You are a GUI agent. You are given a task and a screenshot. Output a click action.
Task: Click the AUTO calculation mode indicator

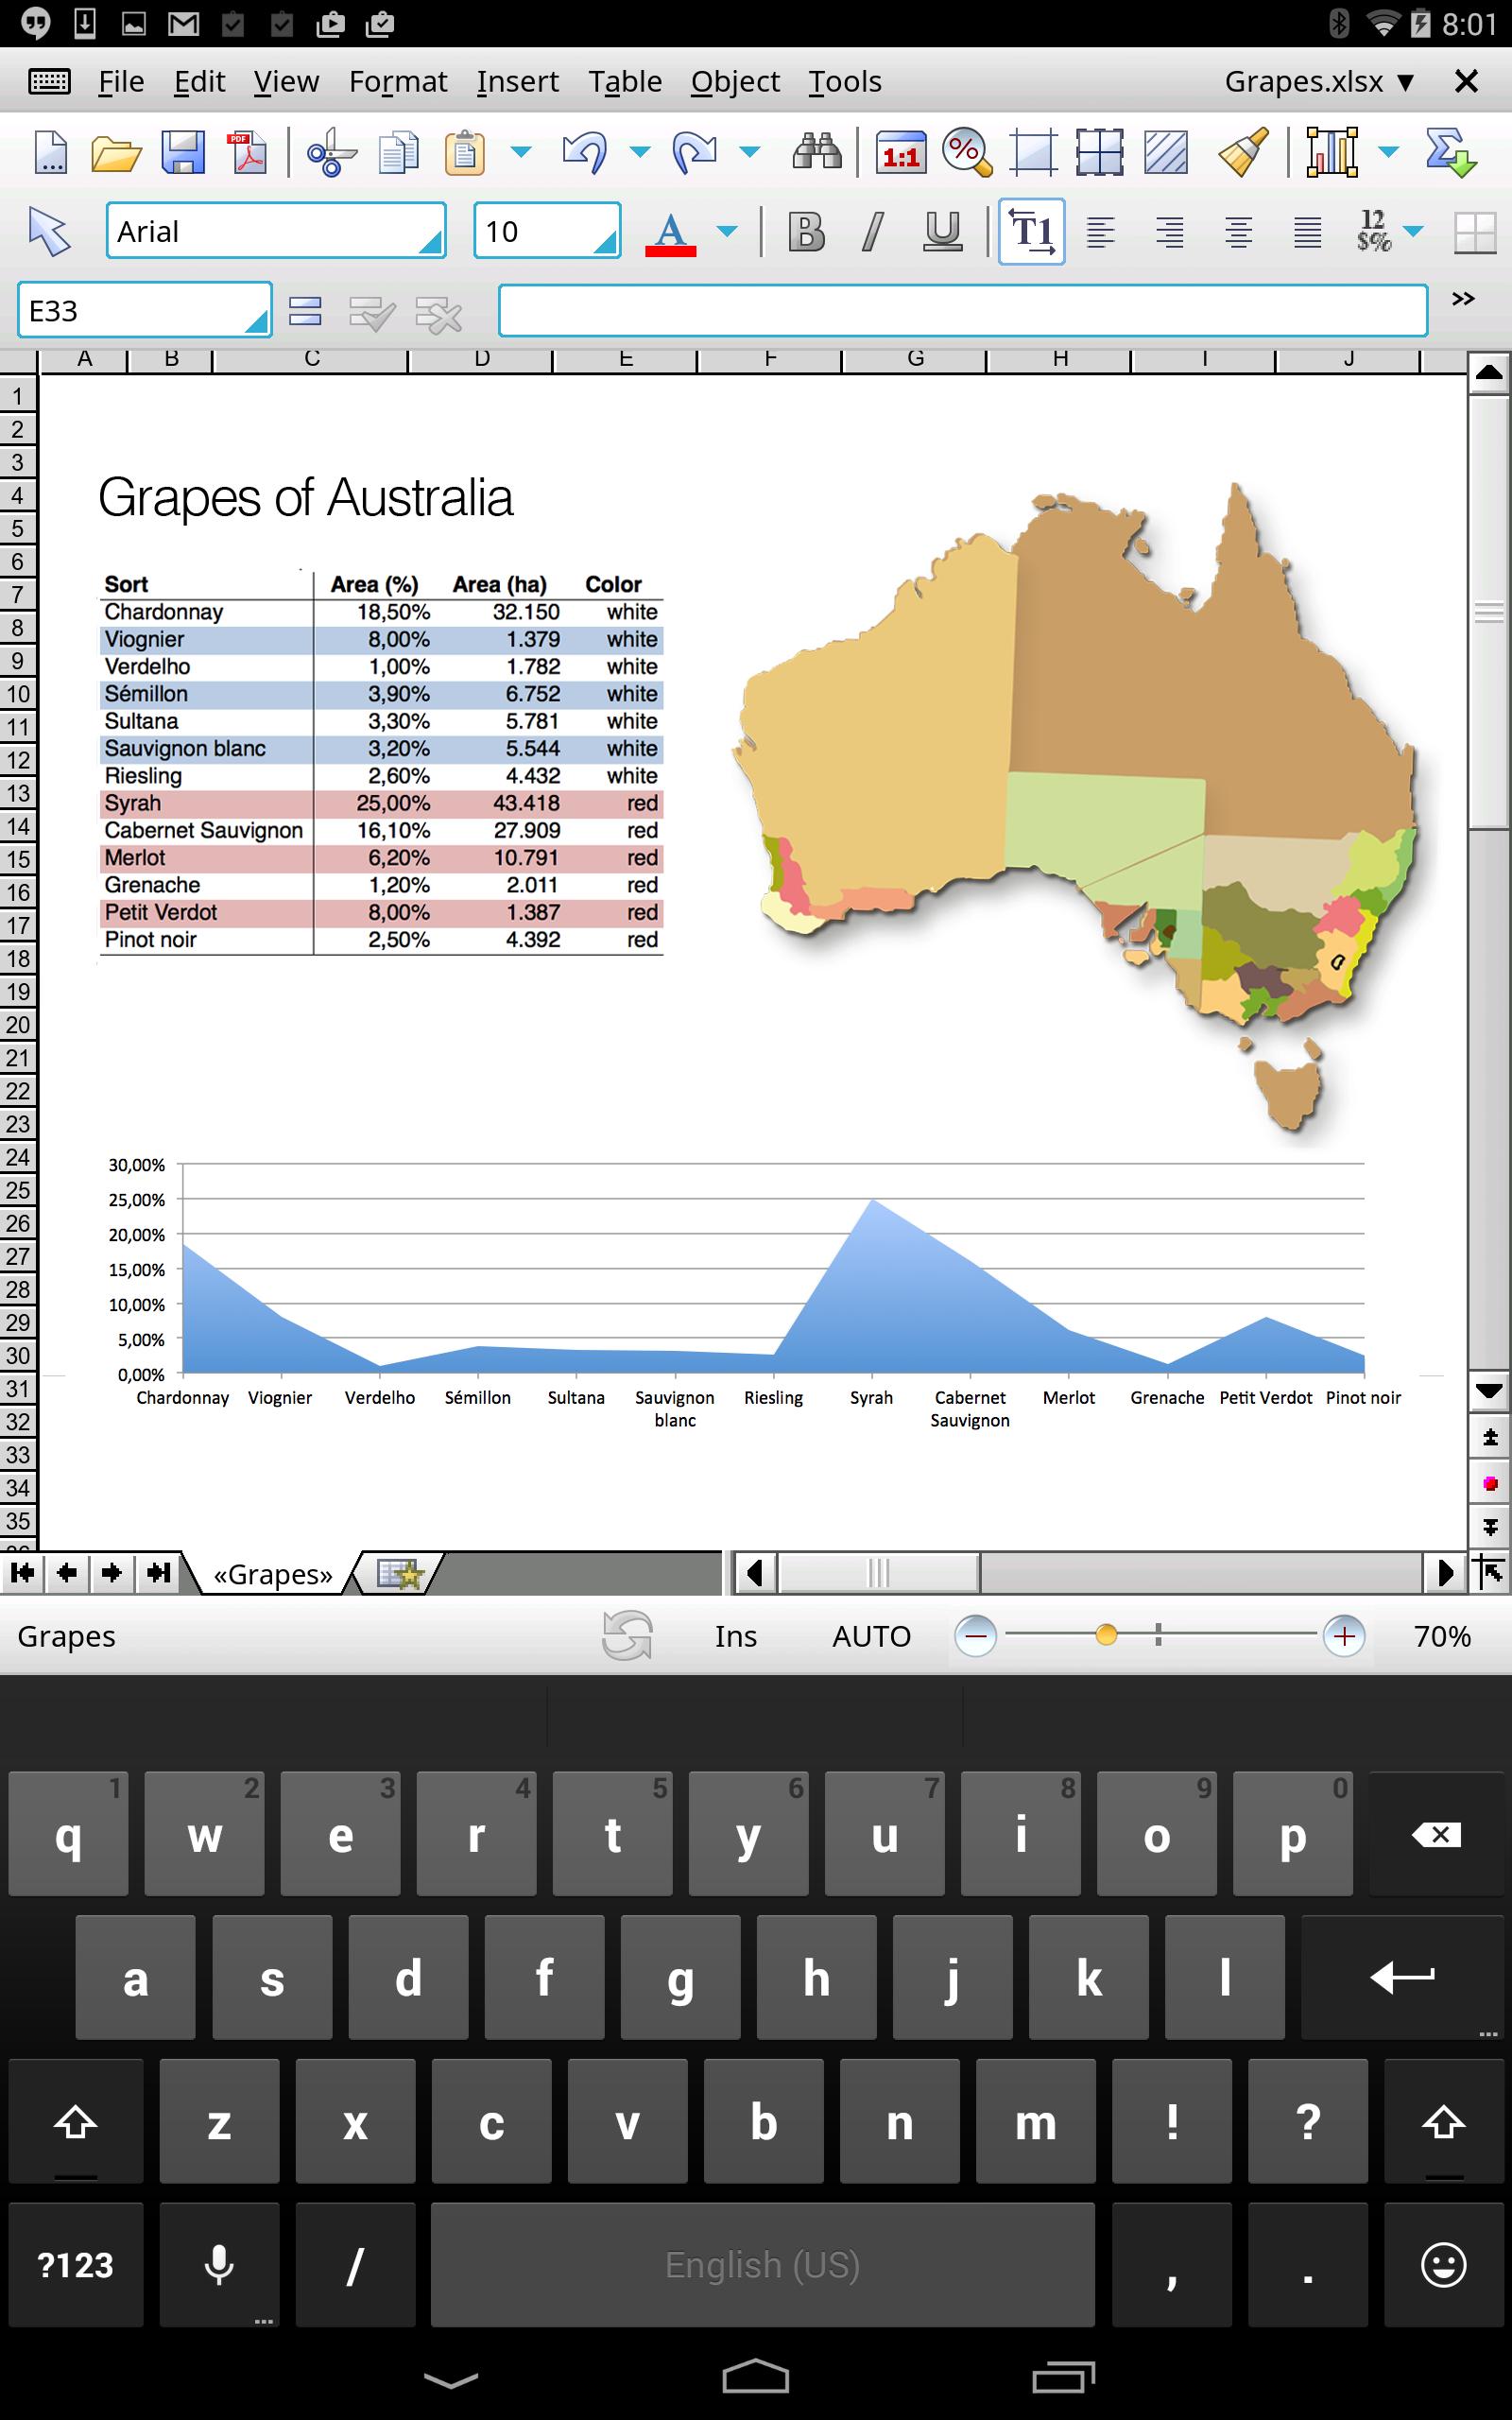(x=871, y=1636)
